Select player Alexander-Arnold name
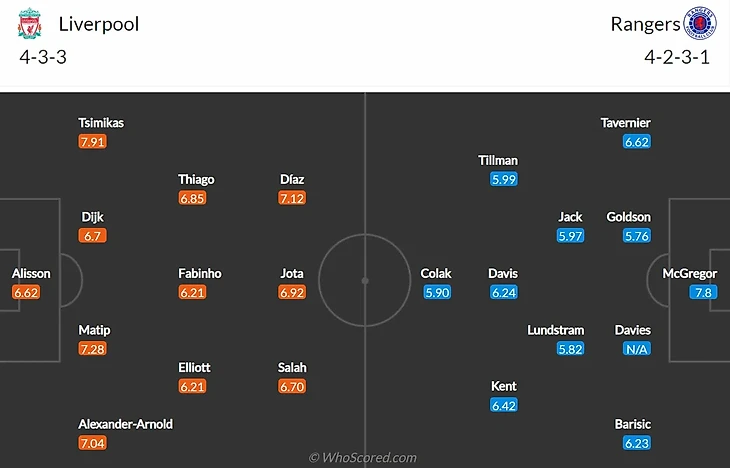 pos(125,424)
